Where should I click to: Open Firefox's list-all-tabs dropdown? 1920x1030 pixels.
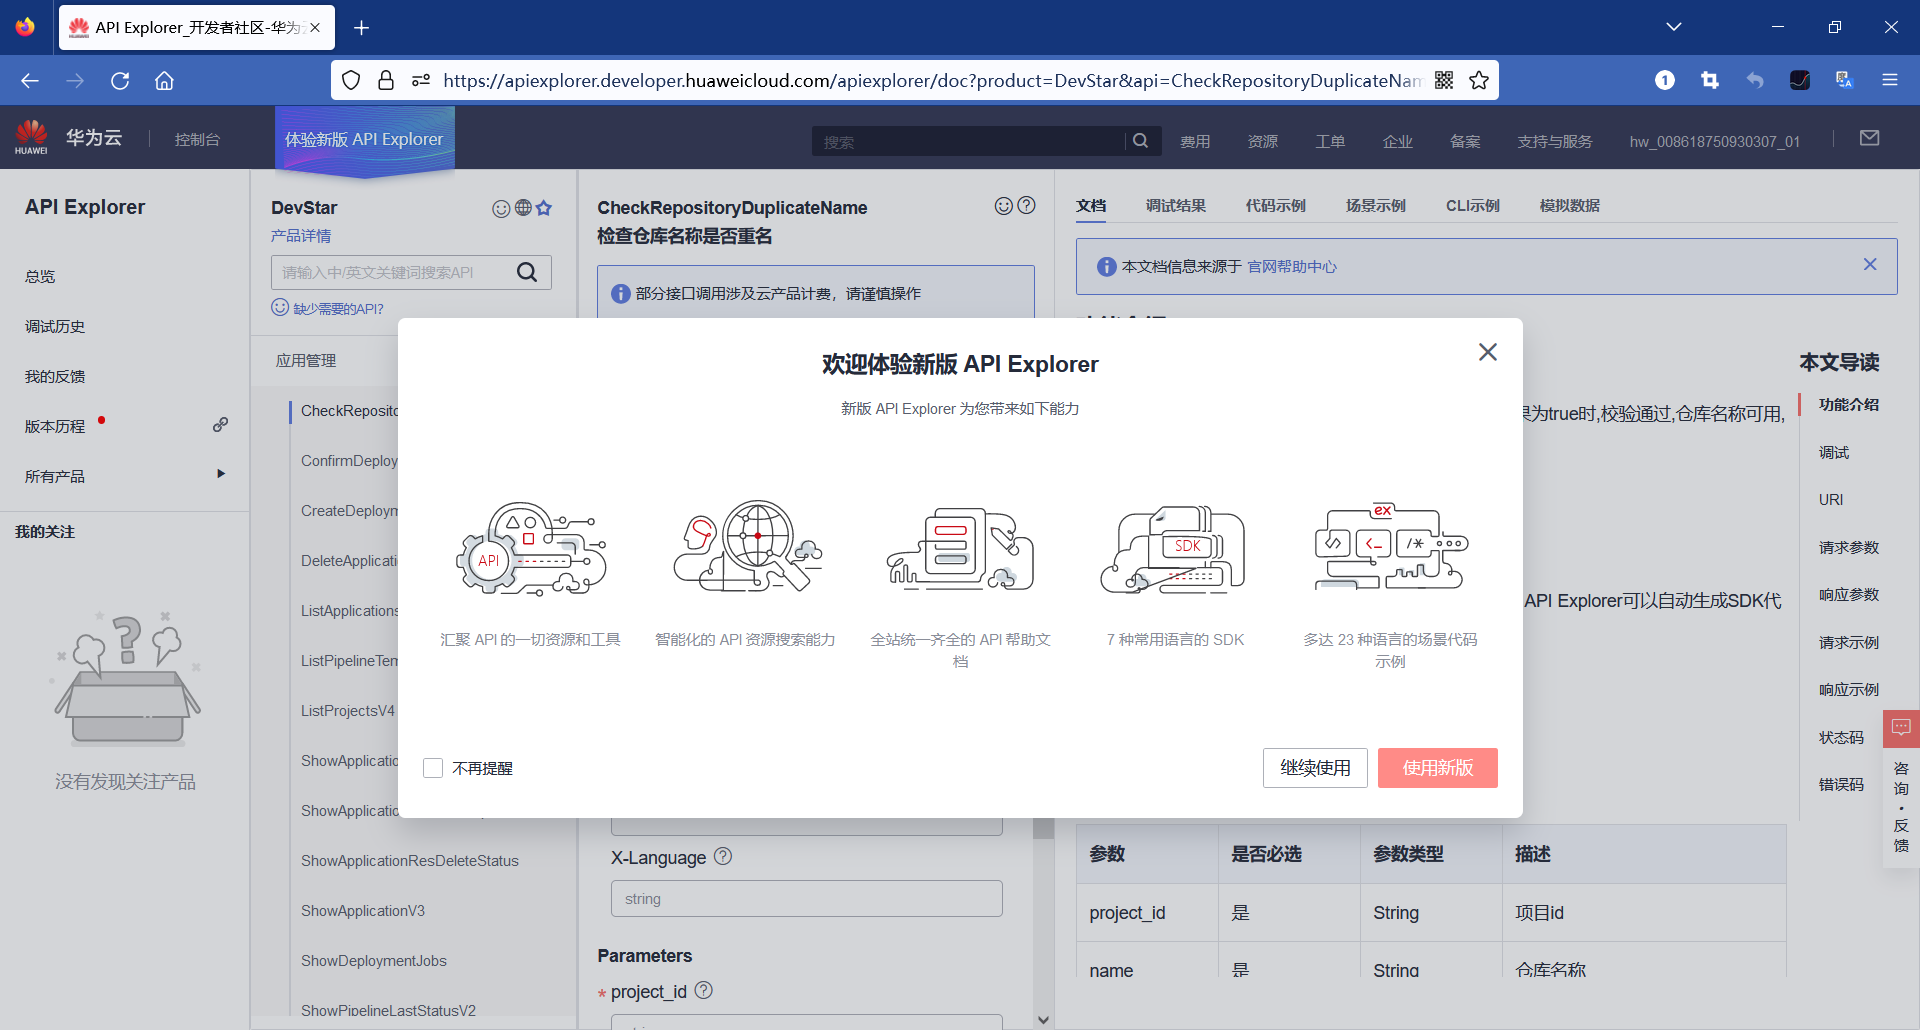(x=1675, y=27)
